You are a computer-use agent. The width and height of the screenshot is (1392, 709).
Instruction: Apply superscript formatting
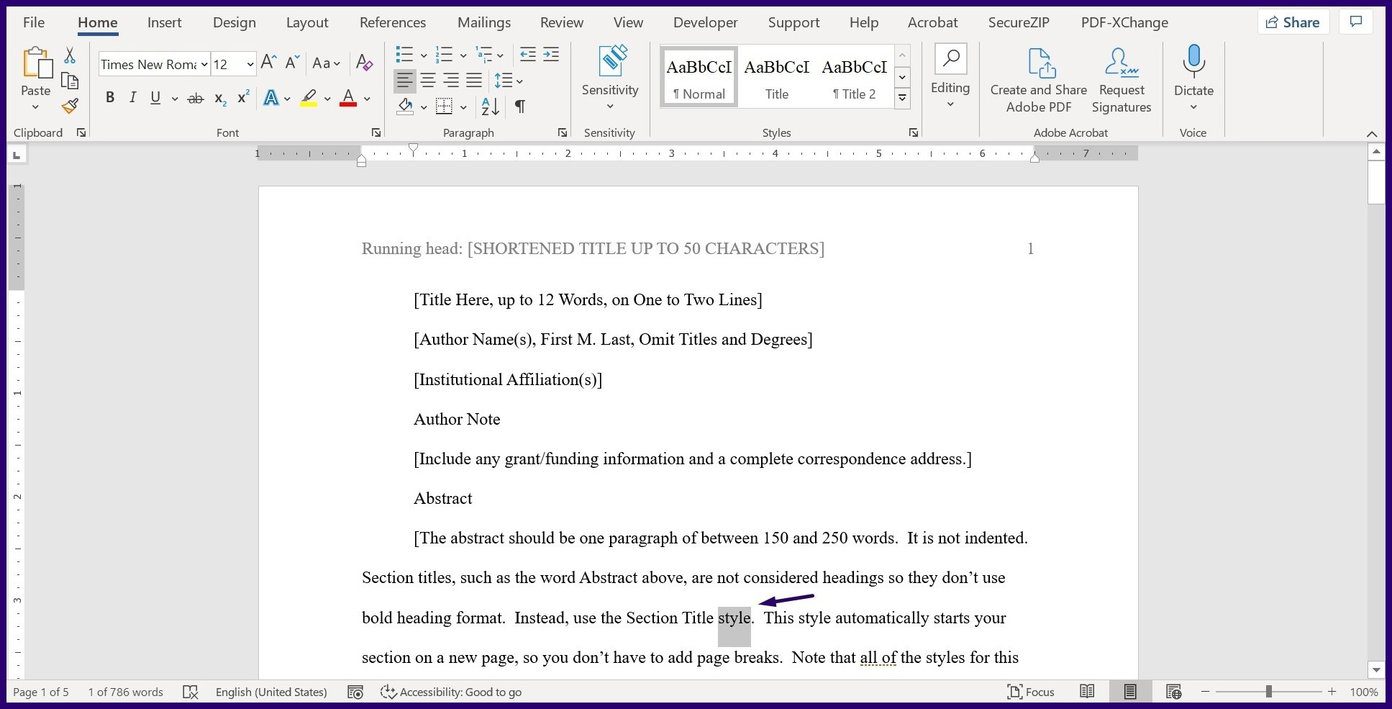pyautogui.click(x=243, y=98)
